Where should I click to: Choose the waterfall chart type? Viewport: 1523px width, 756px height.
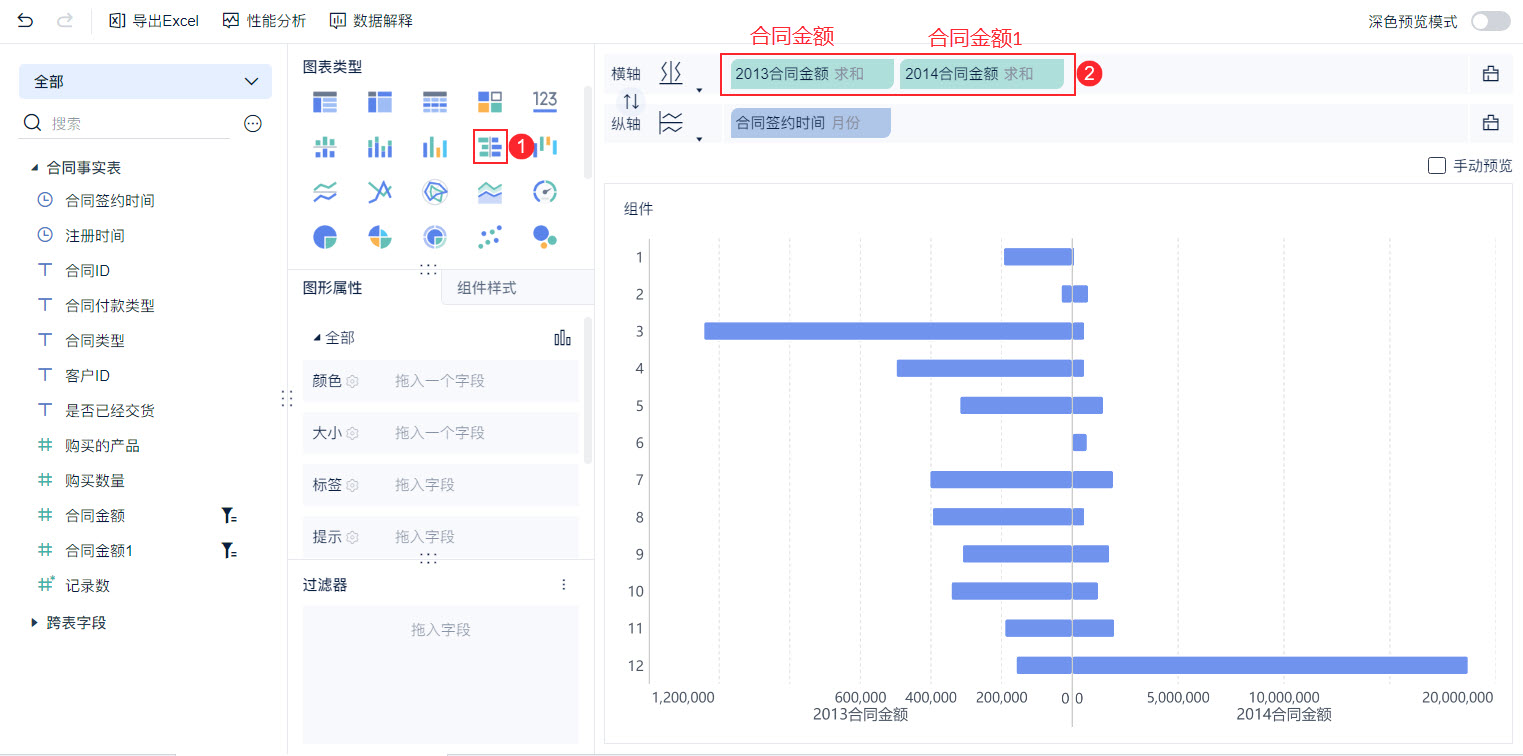click(545, 146)
